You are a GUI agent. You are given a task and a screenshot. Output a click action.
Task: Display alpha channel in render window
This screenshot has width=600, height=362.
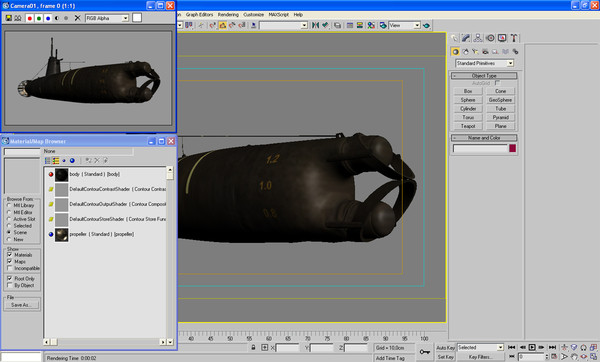point(57,18)
